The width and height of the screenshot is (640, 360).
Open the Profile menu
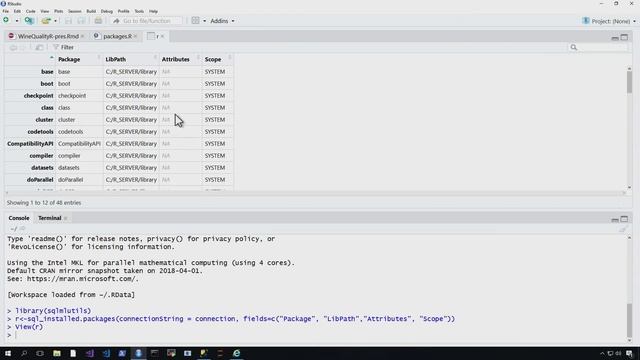(x=123, y=11)
